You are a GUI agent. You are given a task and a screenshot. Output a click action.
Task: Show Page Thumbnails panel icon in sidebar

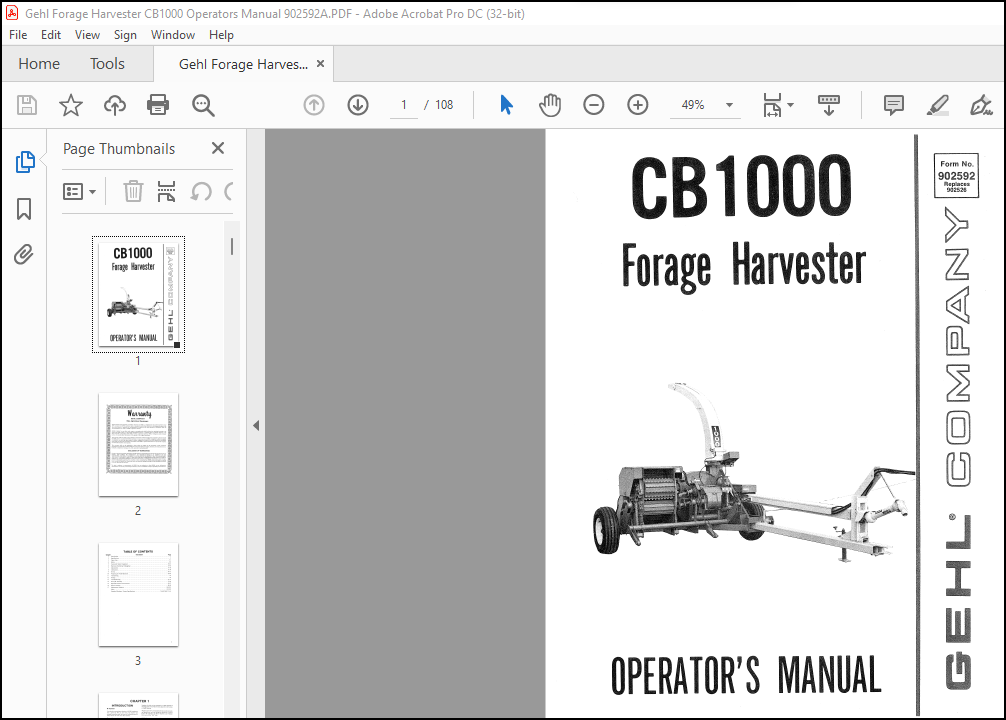tap(24, 162)
